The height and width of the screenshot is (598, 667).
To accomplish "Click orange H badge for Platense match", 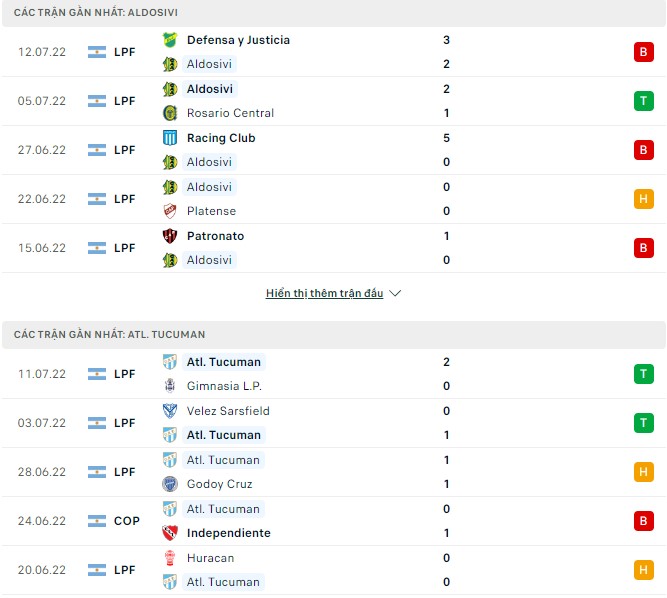I will pyautogui.click(x=643, y=199).
